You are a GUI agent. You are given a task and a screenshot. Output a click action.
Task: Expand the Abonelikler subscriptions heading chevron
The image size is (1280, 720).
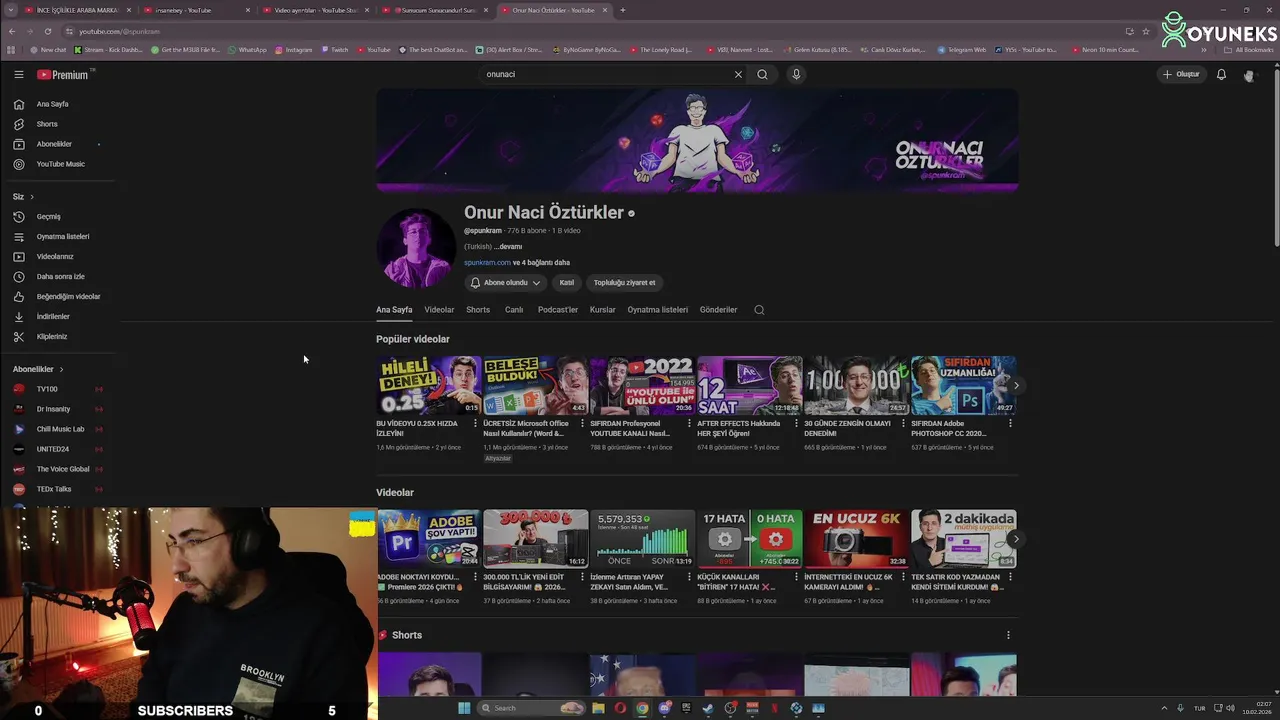tap(61, 369)
